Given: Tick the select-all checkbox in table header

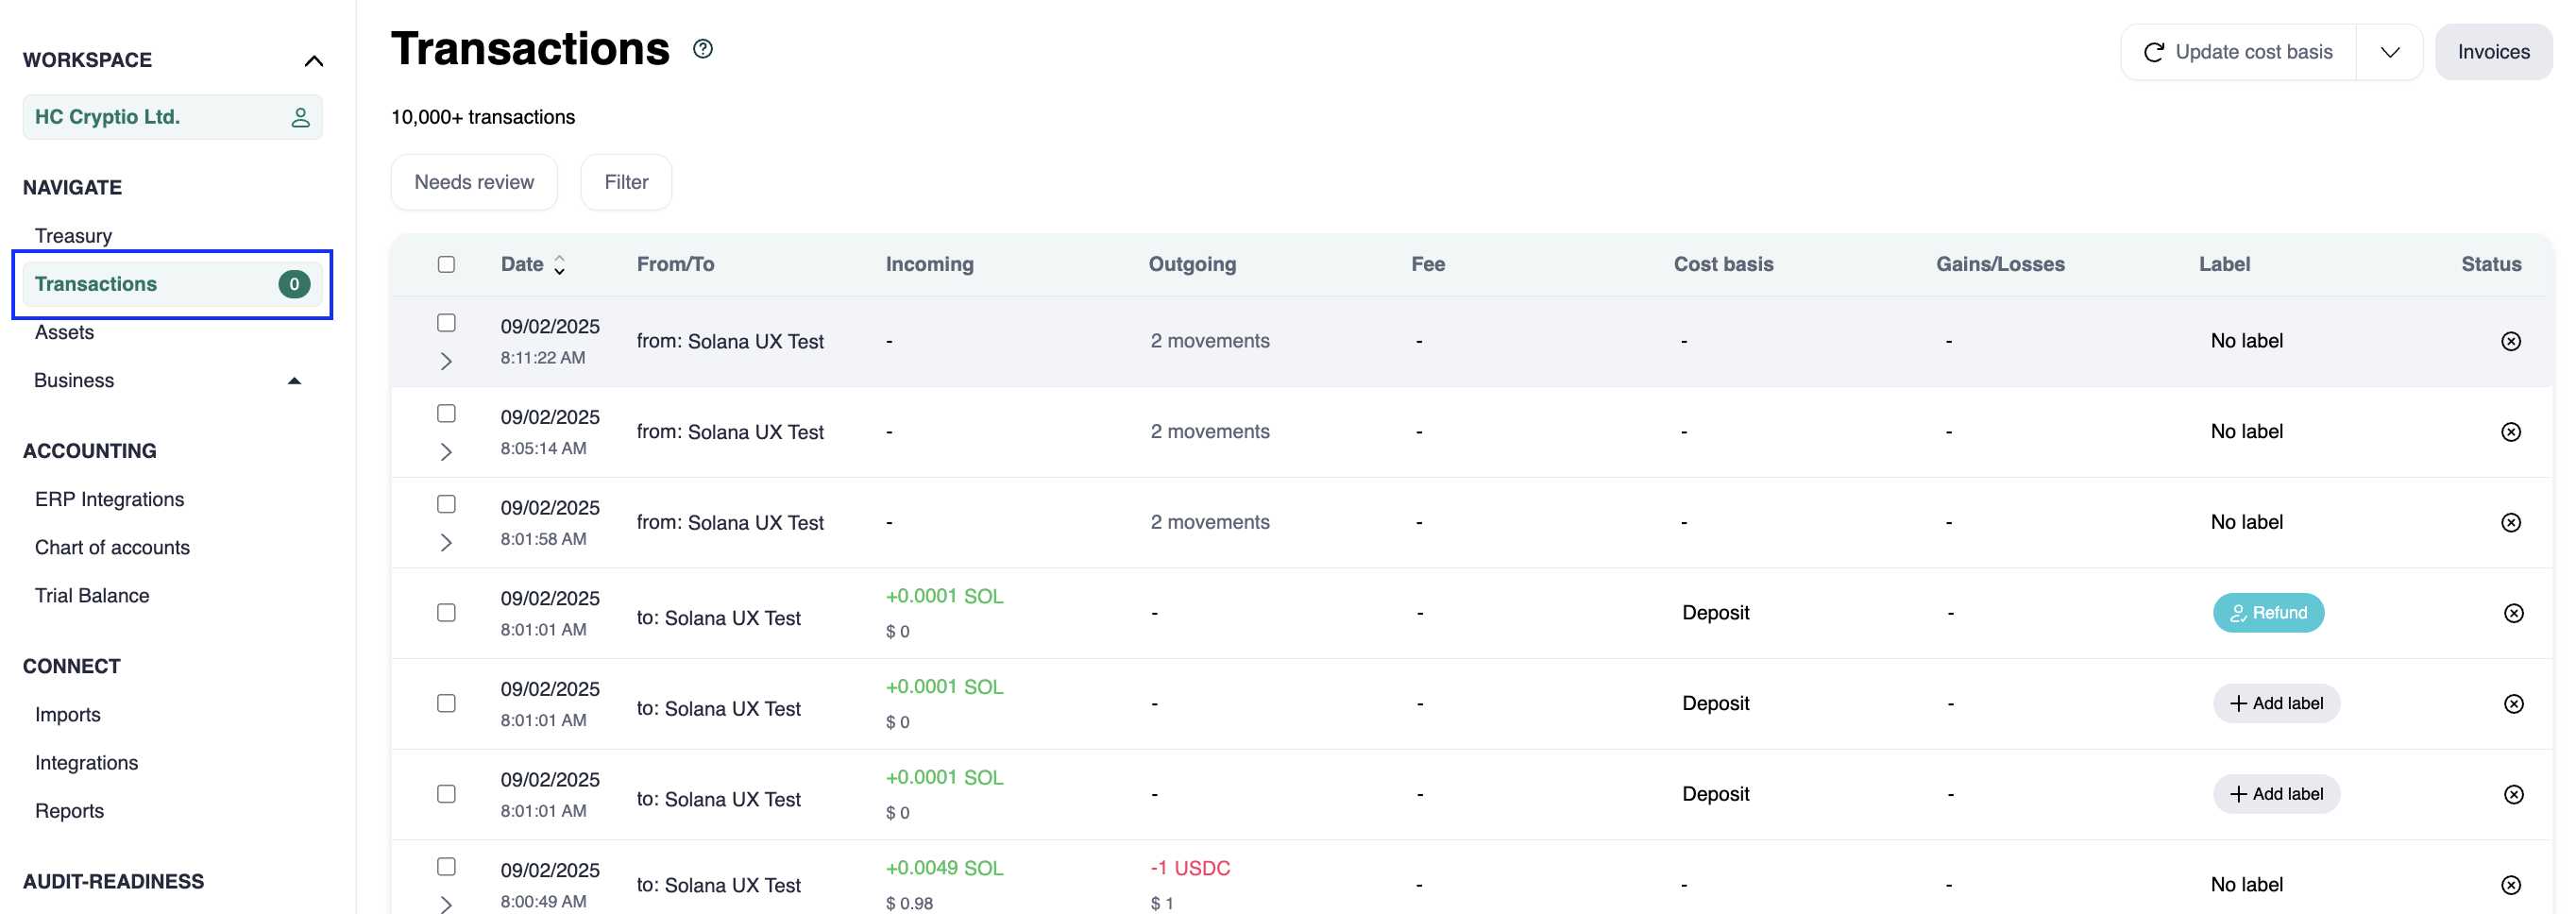Looking at the screenshot, I should 446,264.
